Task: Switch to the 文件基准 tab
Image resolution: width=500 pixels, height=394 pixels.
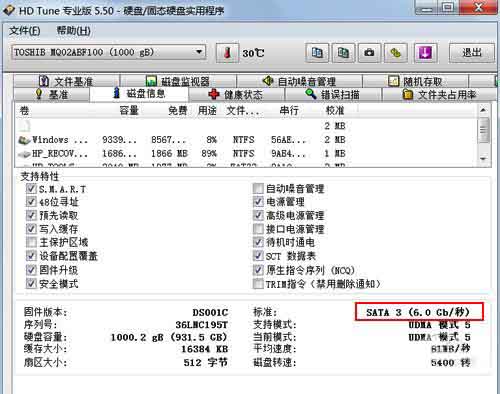Action: [66, 81]
